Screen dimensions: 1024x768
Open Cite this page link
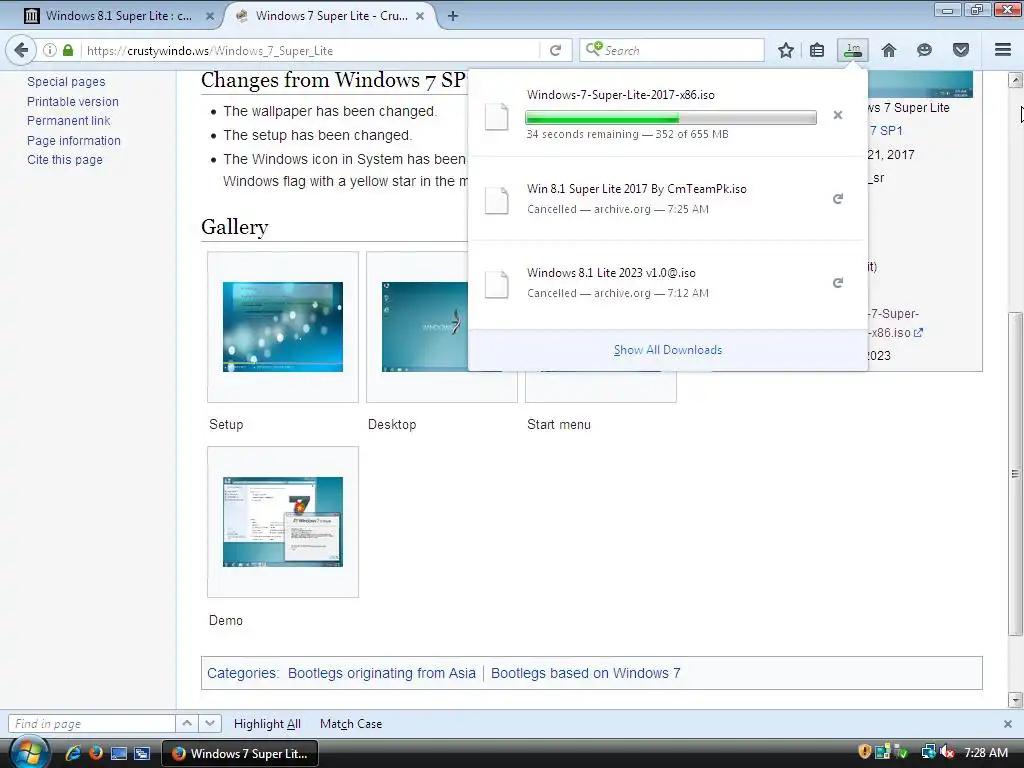pyautogui.click(x=65, y=160)
